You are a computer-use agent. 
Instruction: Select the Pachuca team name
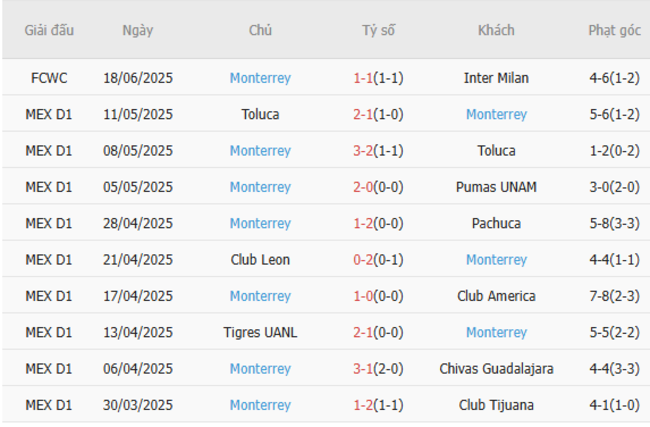[496, 223]
